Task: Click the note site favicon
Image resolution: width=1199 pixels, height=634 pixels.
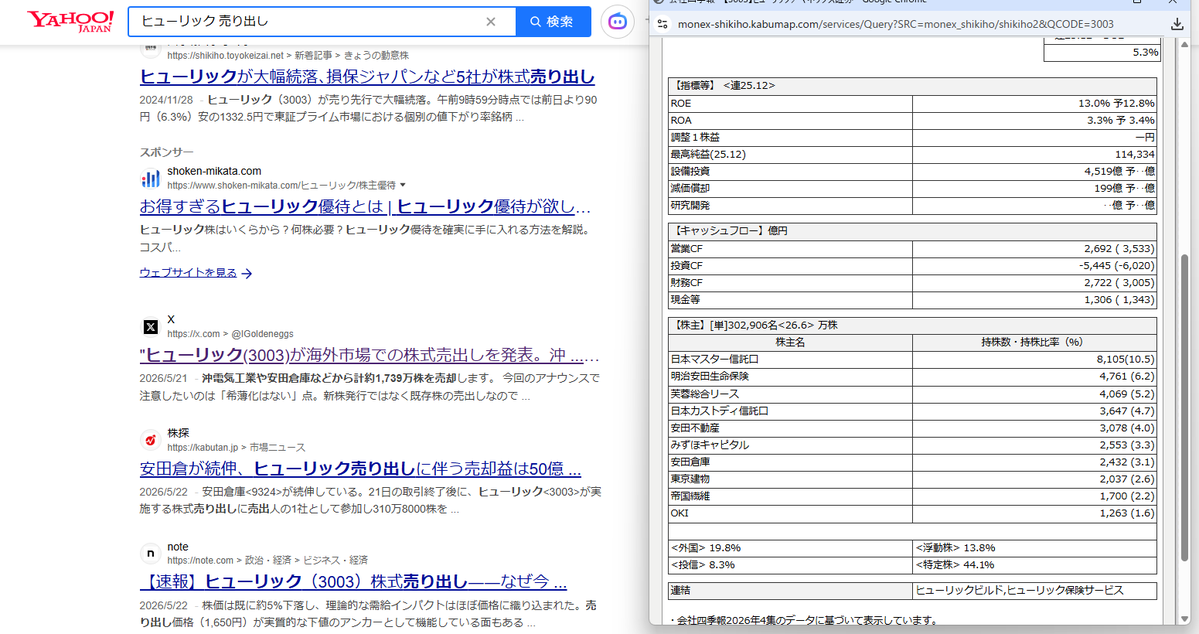Action: pyautogui.click(x=151, y=553)
